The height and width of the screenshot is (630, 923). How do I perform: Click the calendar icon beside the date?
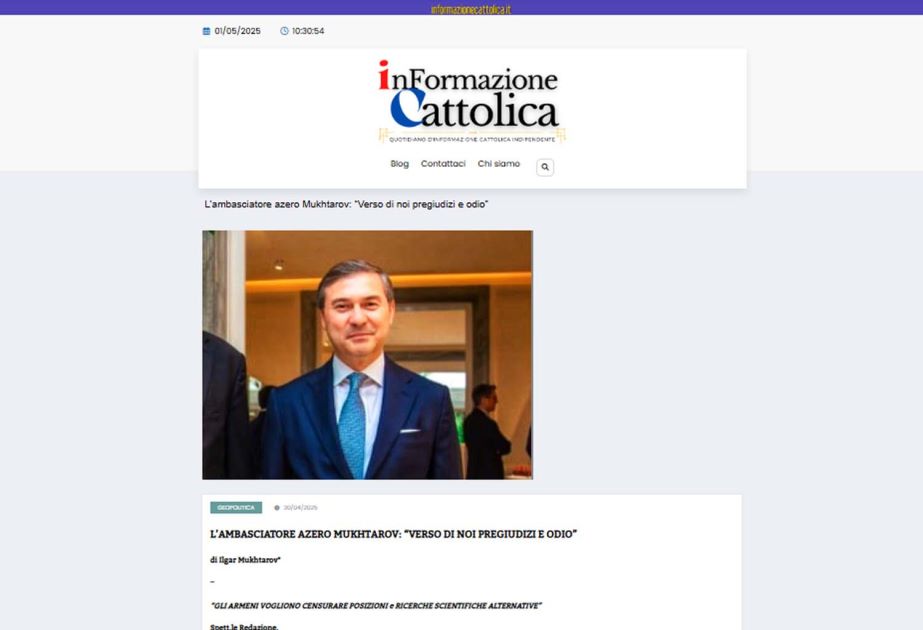[x=207, y=31]
